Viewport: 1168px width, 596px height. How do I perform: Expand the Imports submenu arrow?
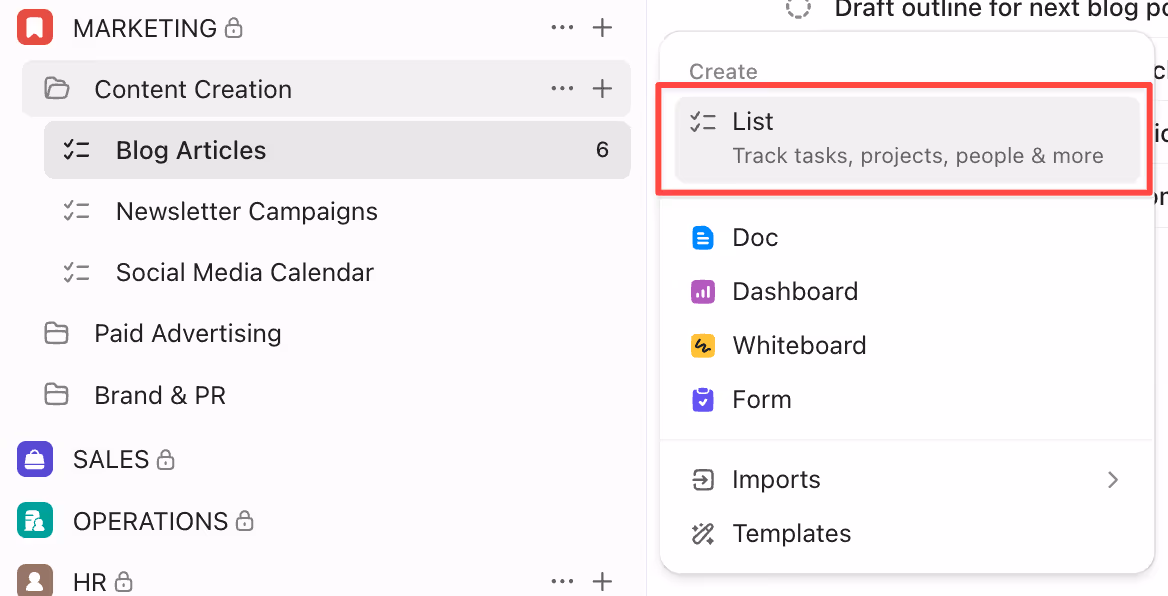click(x=1112, y=479)
